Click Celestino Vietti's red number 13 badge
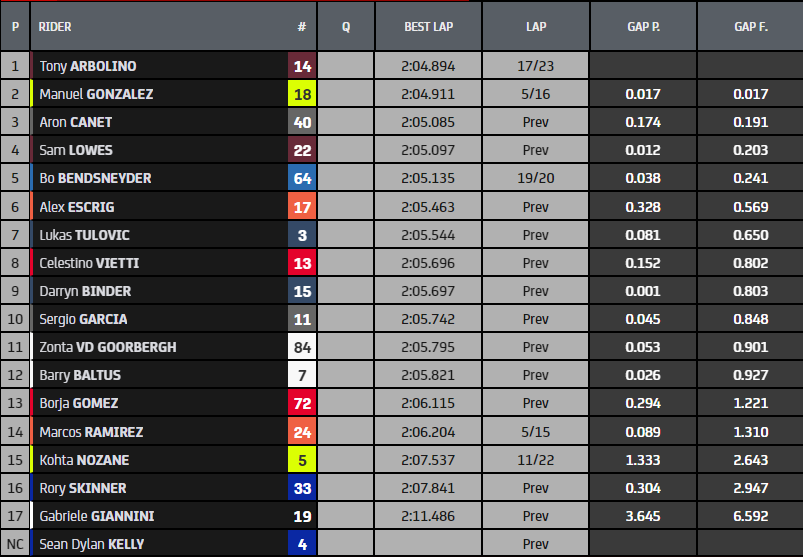803x557 pixels. pos(302,263)
